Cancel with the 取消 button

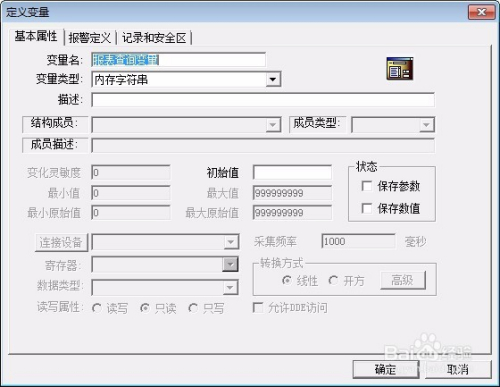pyautogui.click(x=458, y=369)
